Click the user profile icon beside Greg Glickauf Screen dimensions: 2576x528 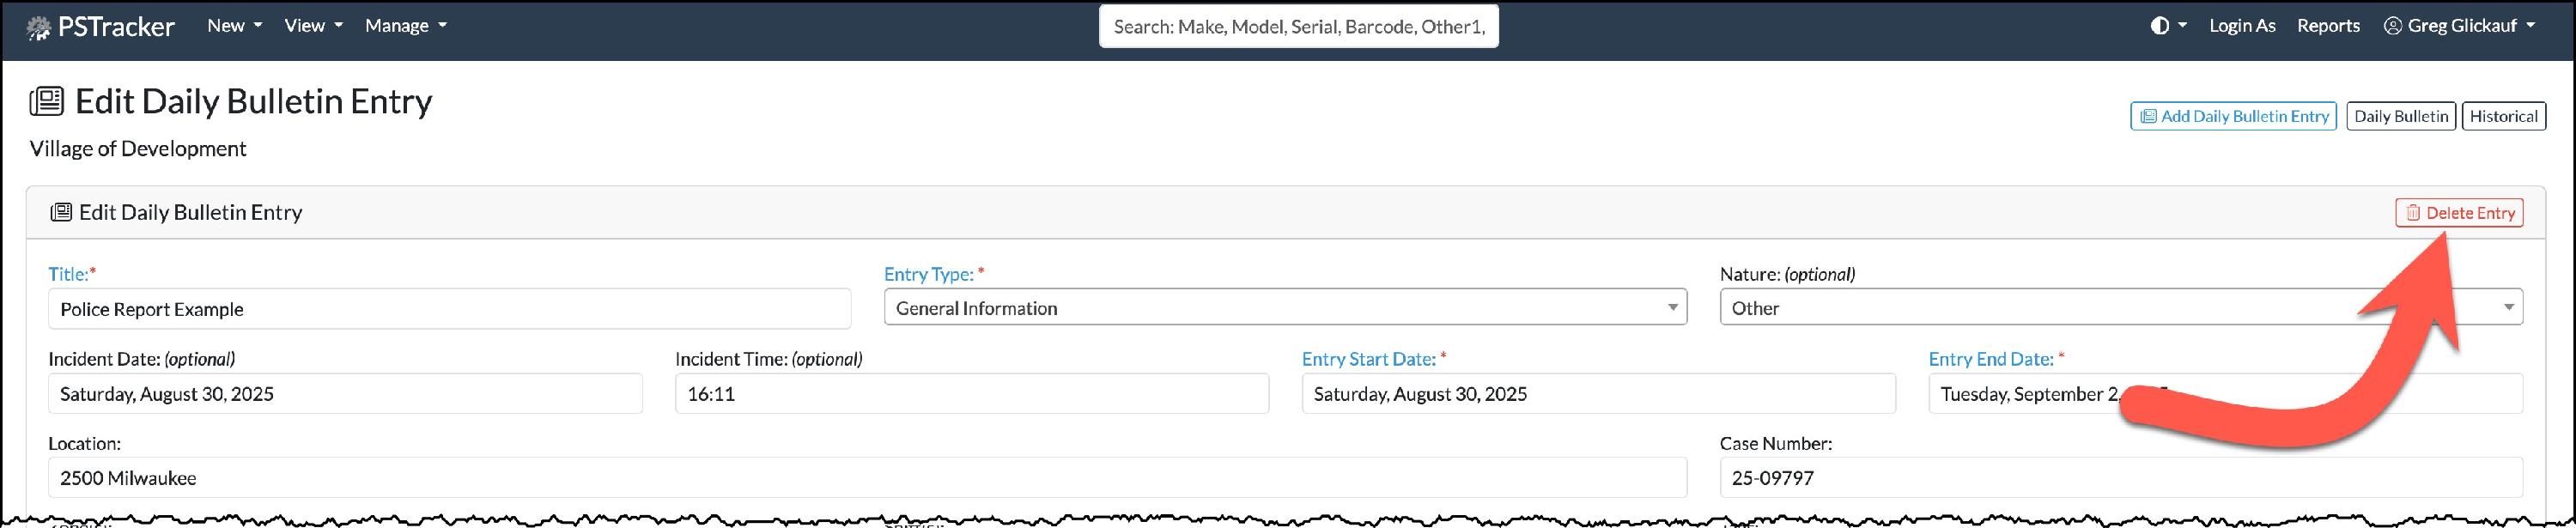coord(2392,26)
